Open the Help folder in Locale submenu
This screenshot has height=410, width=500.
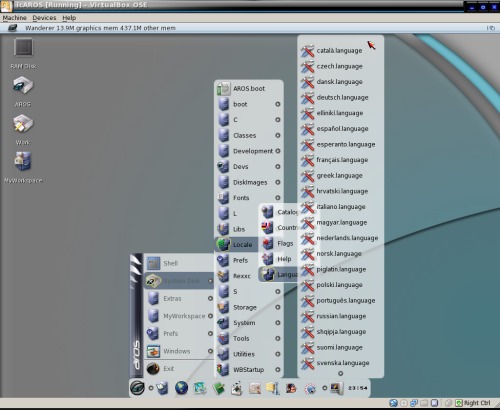(x=278, y=259)
